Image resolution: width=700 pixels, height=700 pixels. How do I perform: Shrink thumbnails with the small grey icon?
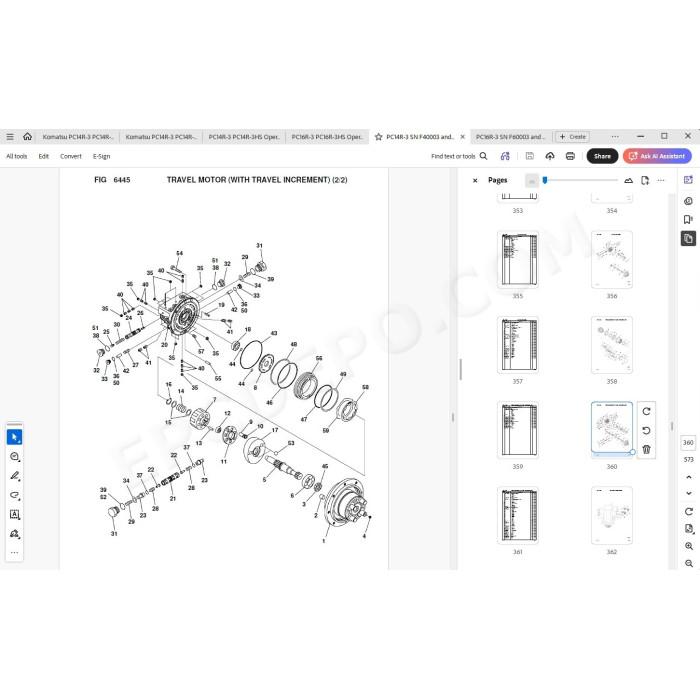[x=532, y=181]
